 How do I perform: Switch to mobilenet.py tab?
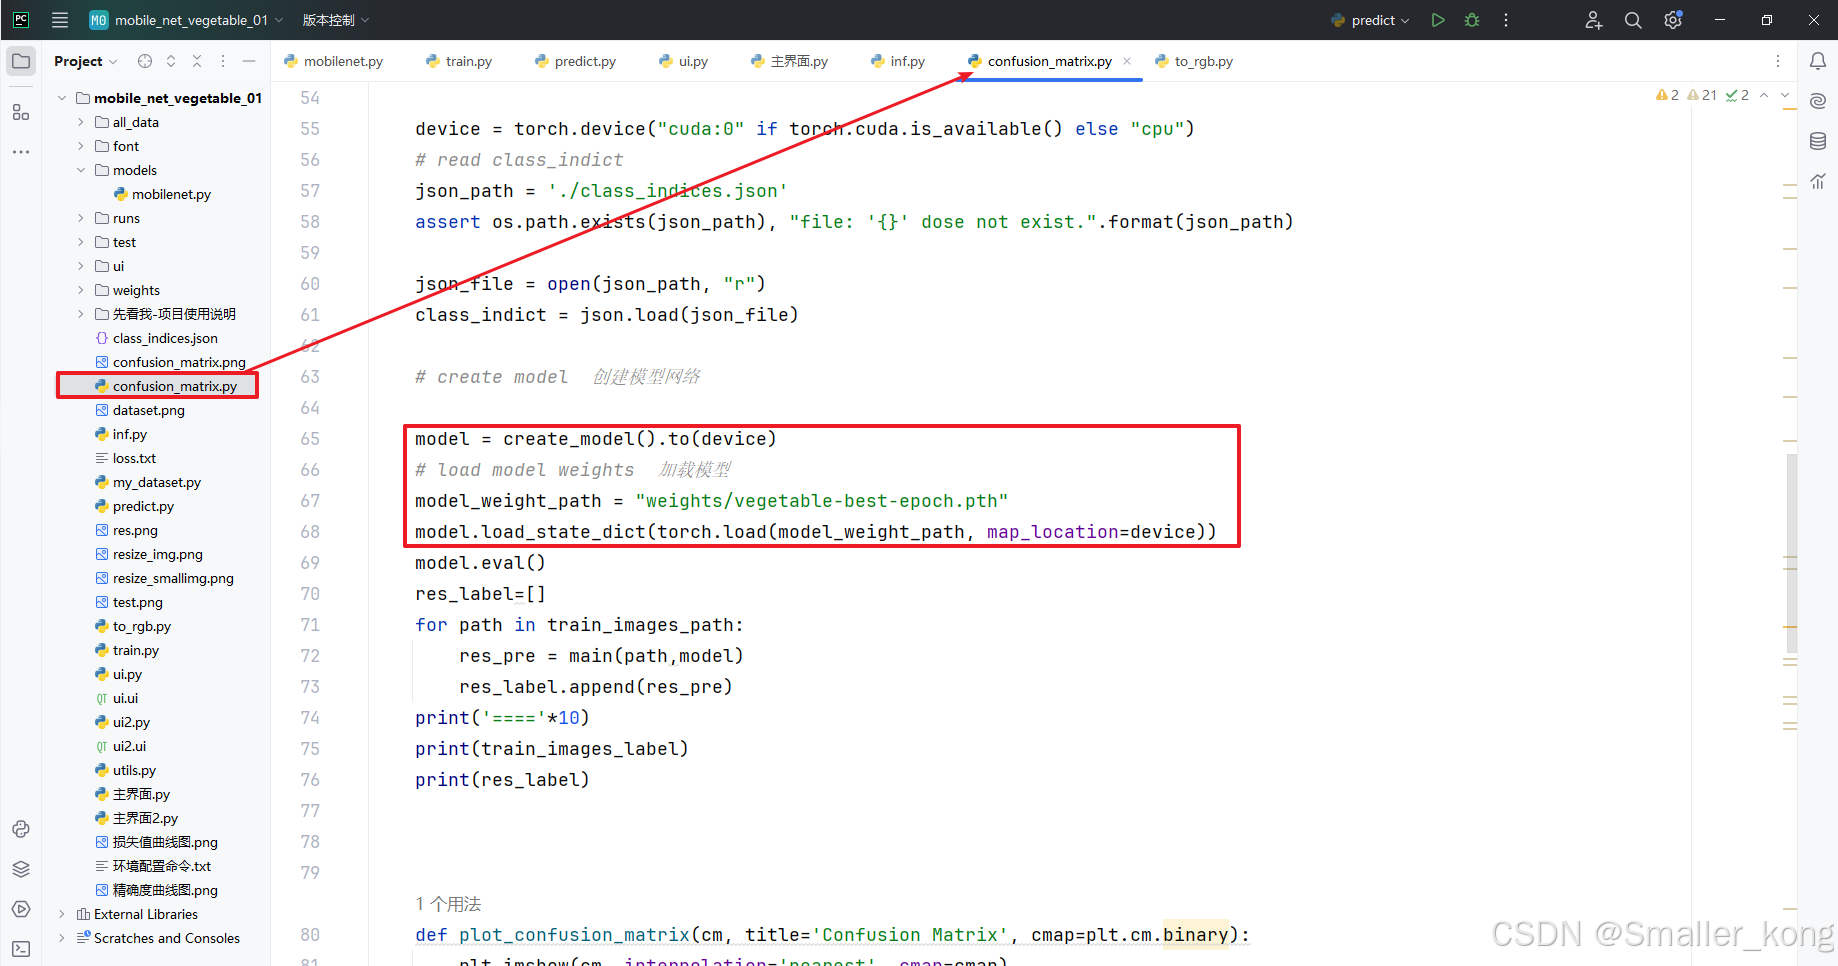[334, 61]
